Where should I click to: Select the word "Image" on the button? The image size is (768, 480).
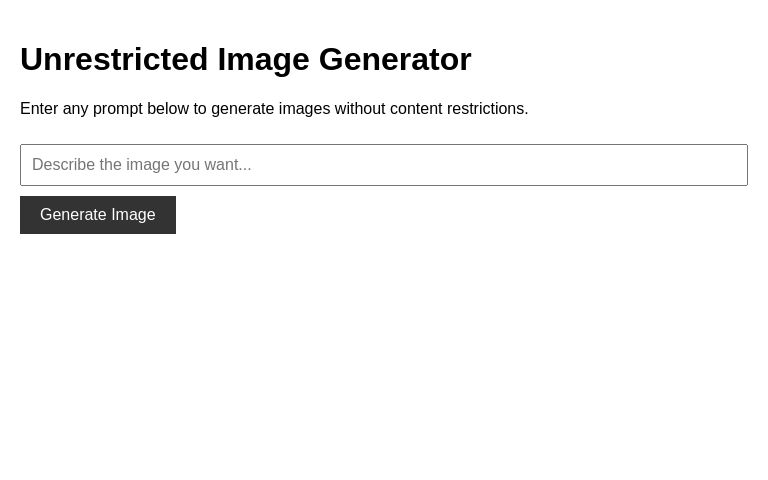[x=133, y=215]
